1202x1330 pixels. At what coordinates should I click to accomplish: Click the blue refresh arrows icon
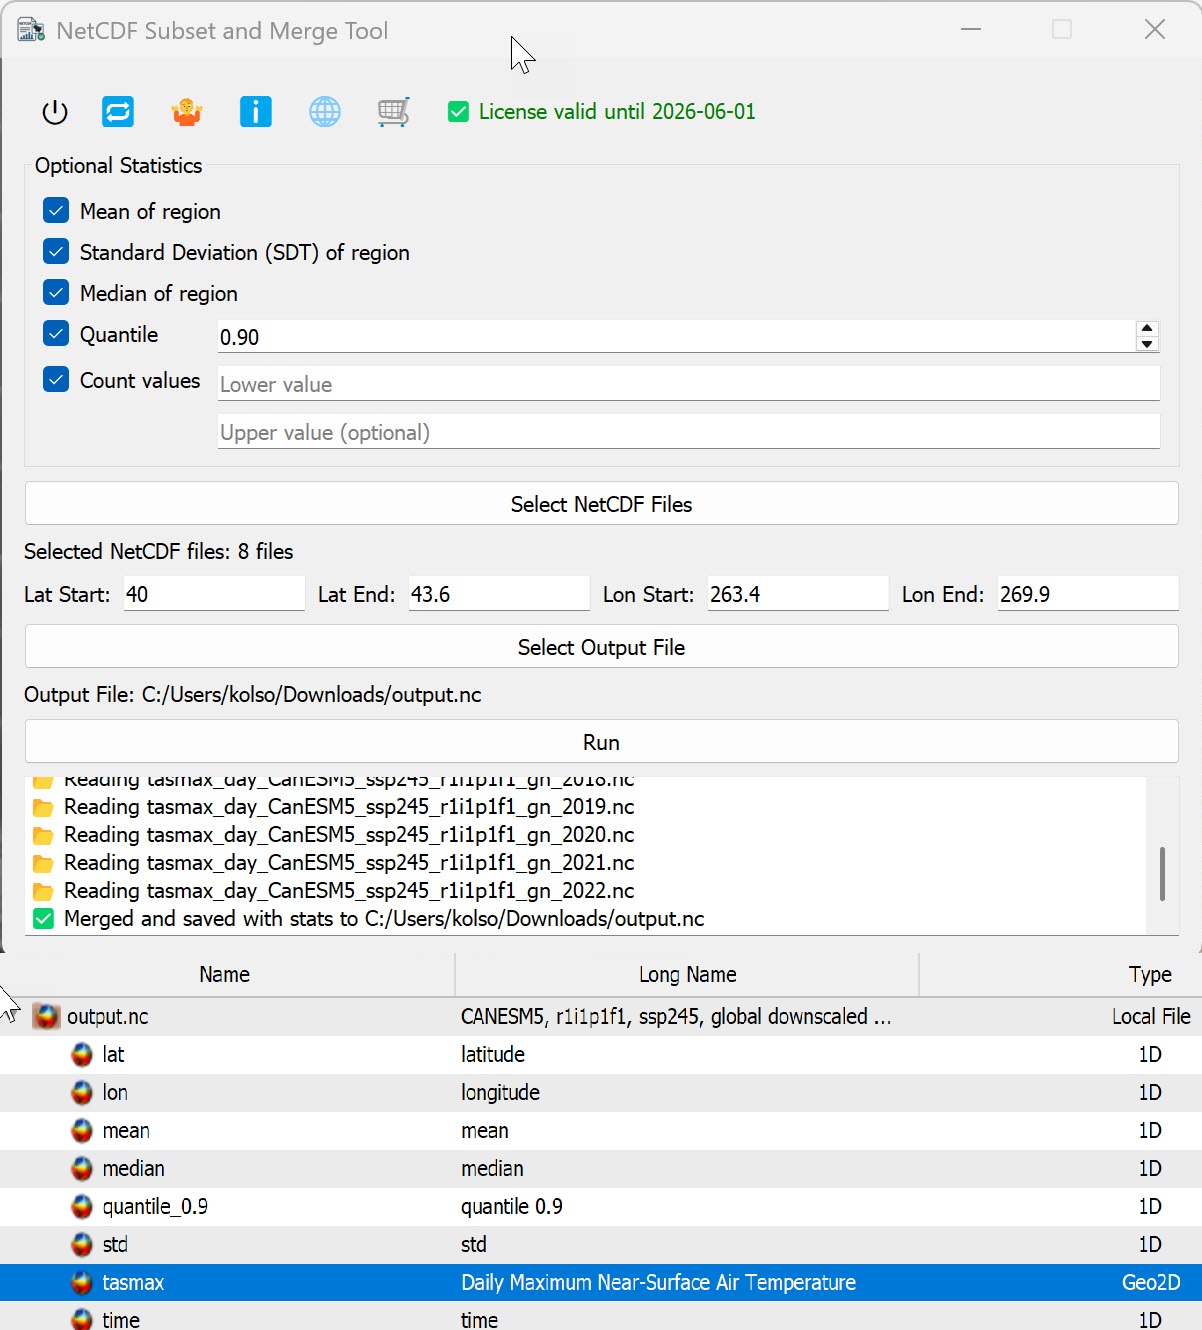pyautogui.click(x=118, y=112)
